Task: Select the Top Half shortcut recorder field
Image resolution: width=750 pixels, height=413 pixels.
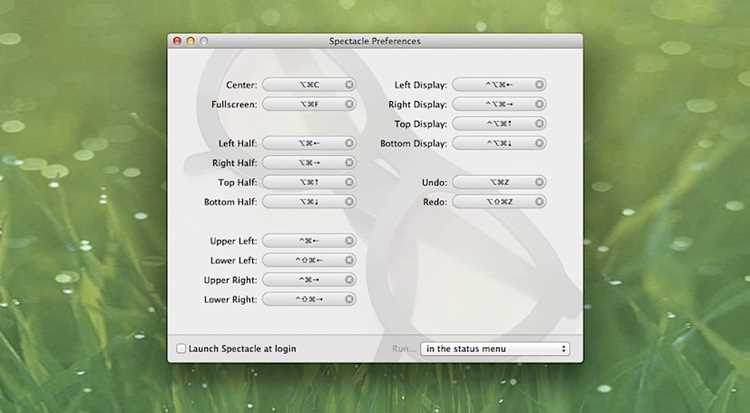Action: point(309,182)
